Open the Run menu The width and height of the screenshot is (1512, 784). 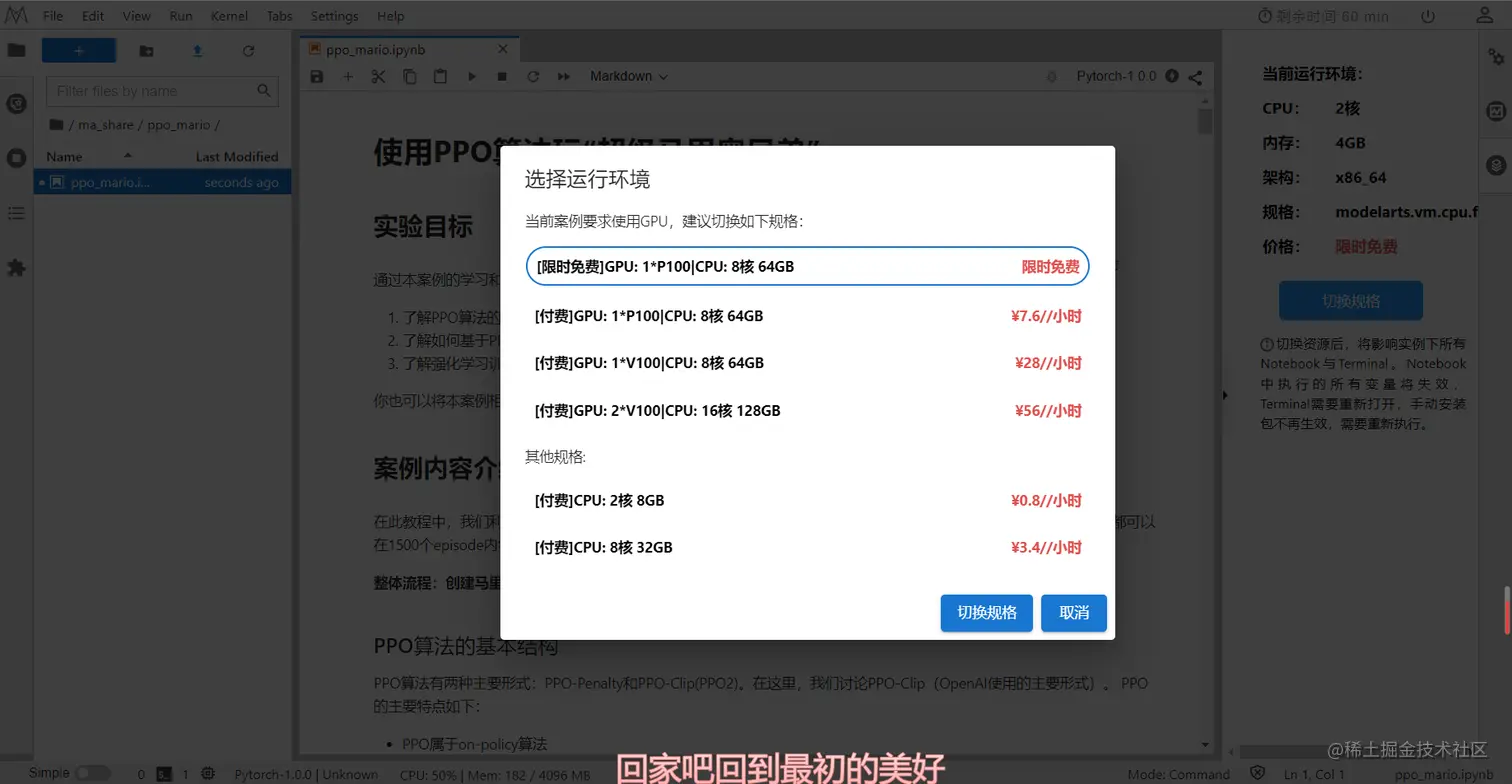(x=181, y=16)
